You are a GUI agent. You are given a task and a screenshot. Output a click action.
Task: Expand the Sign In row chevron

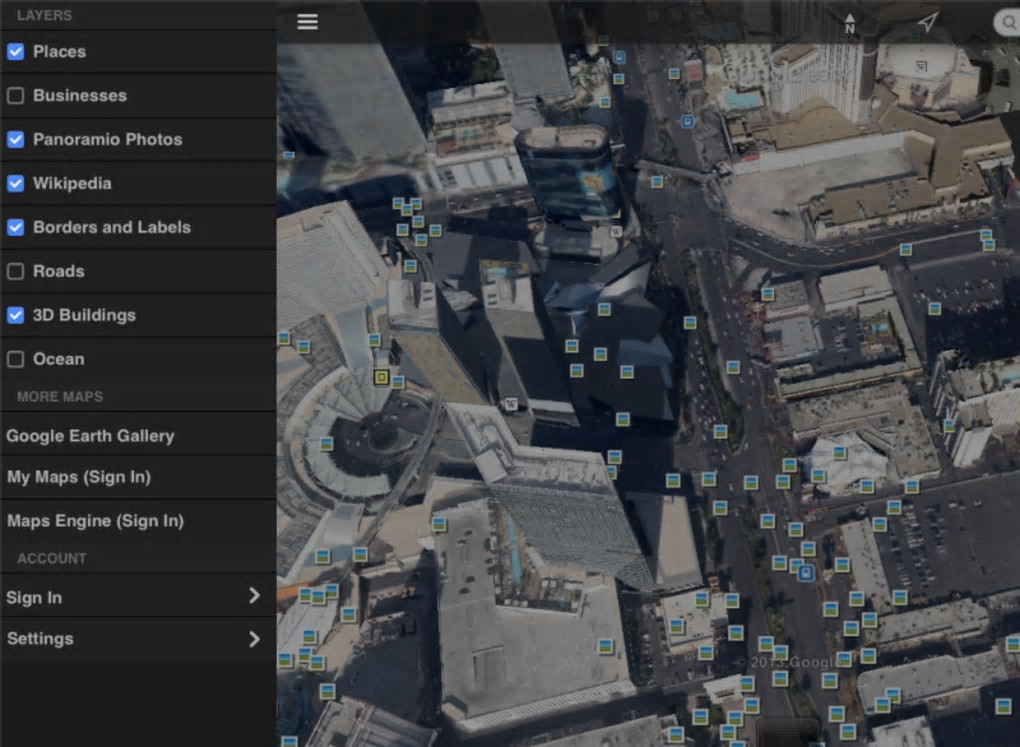[x=254, y=596]
